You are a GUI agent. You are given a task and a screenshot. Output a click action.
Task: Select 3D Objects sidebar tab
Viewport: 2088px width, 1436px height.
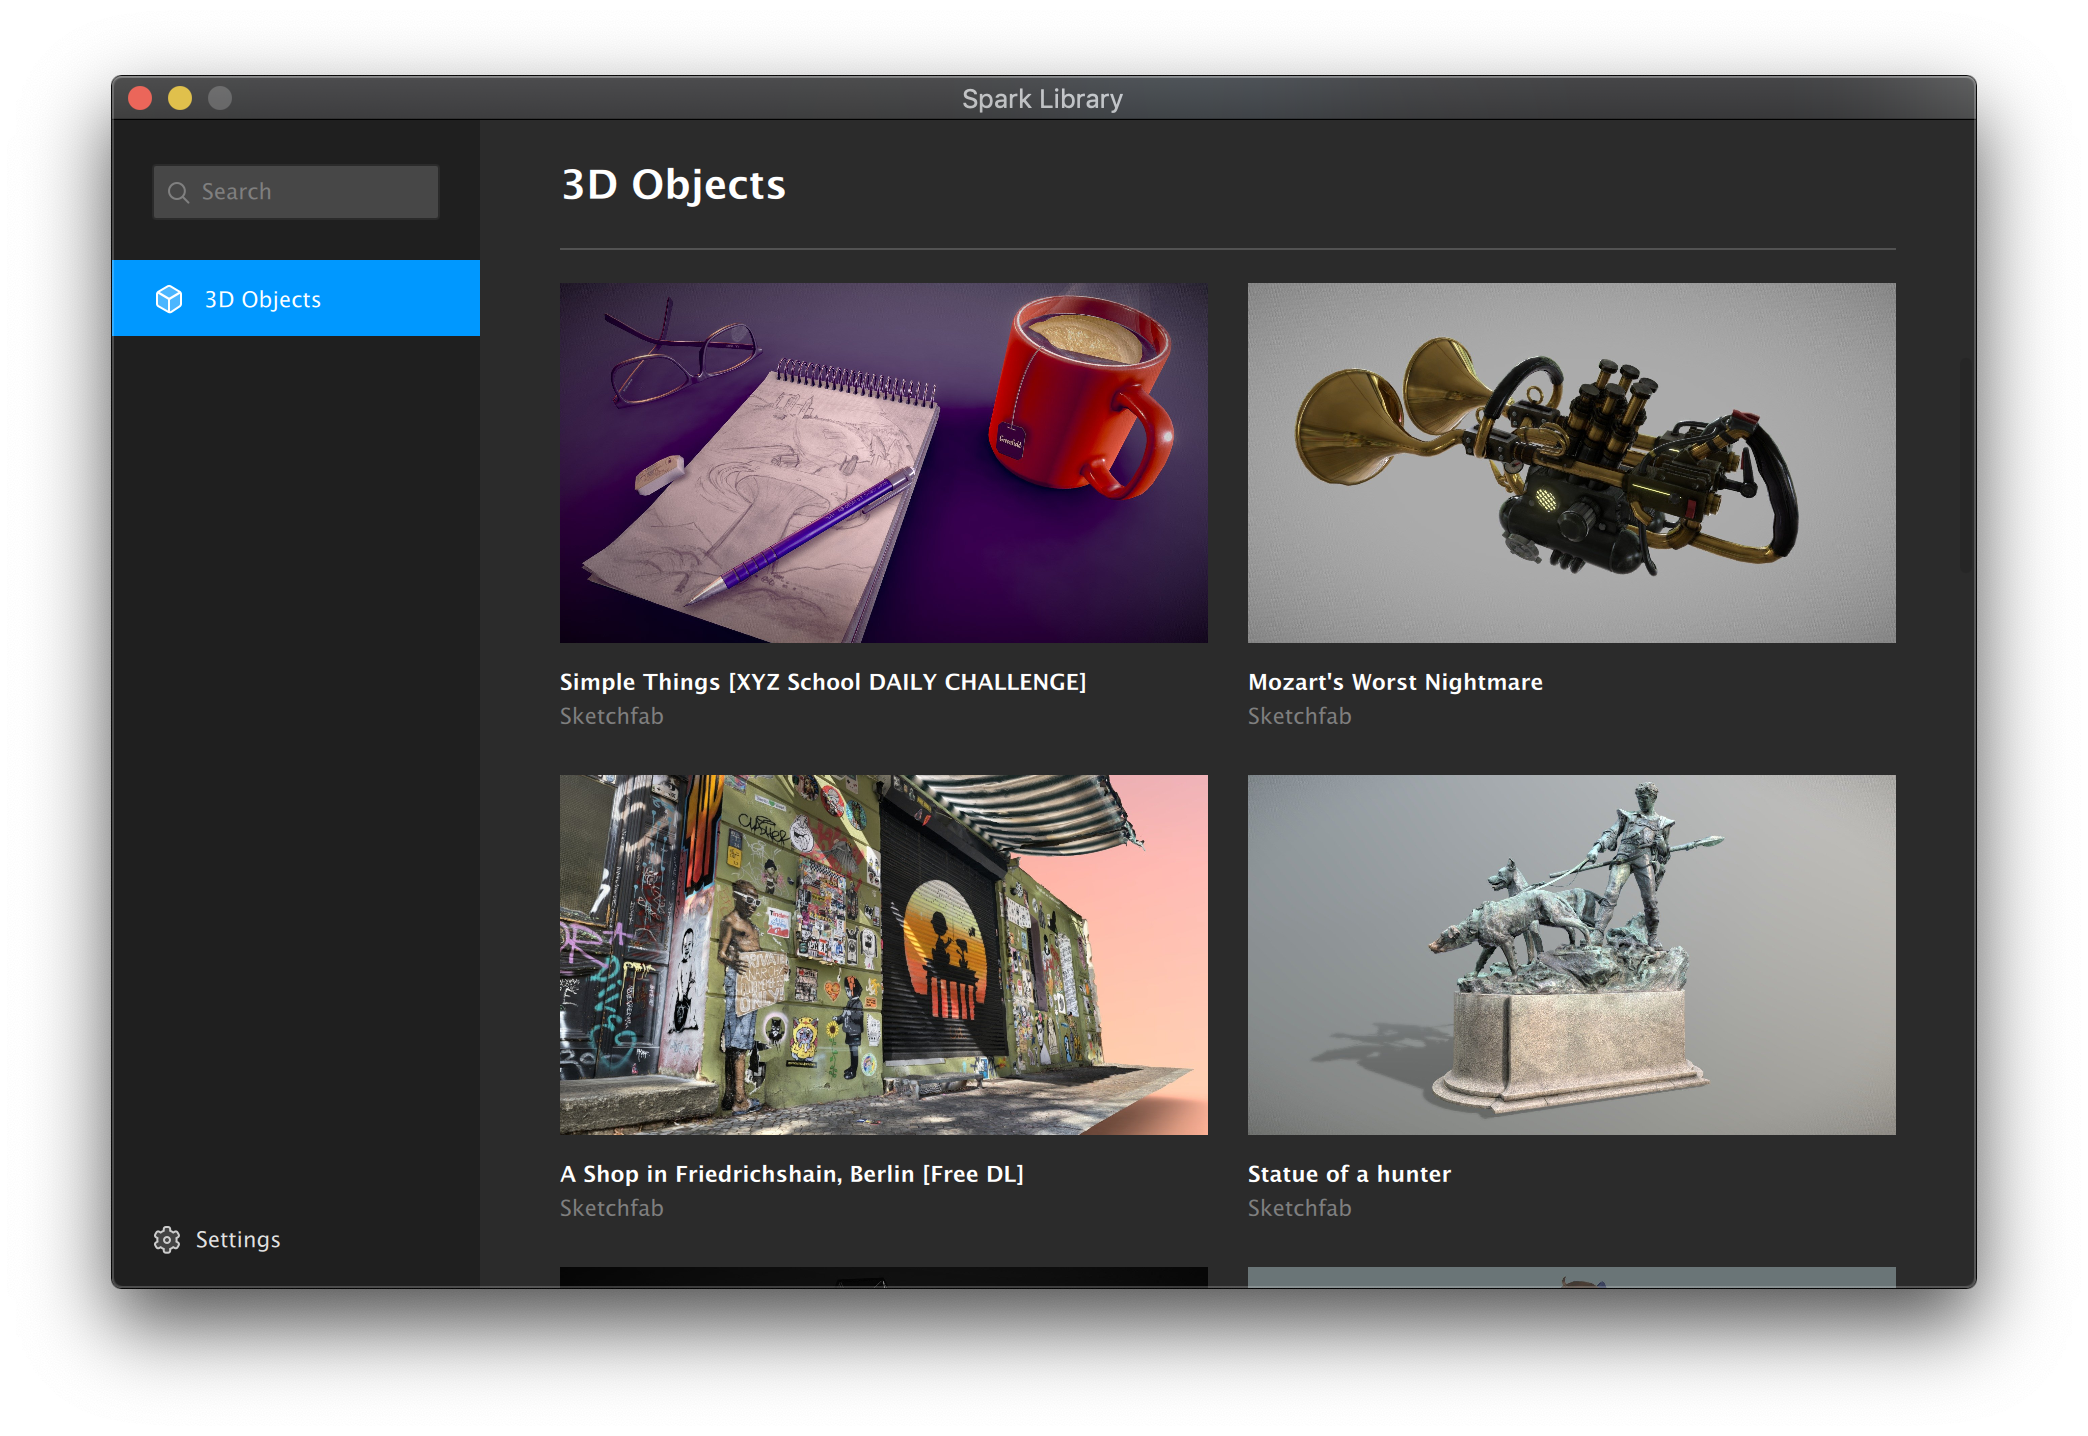click(296, 299)
